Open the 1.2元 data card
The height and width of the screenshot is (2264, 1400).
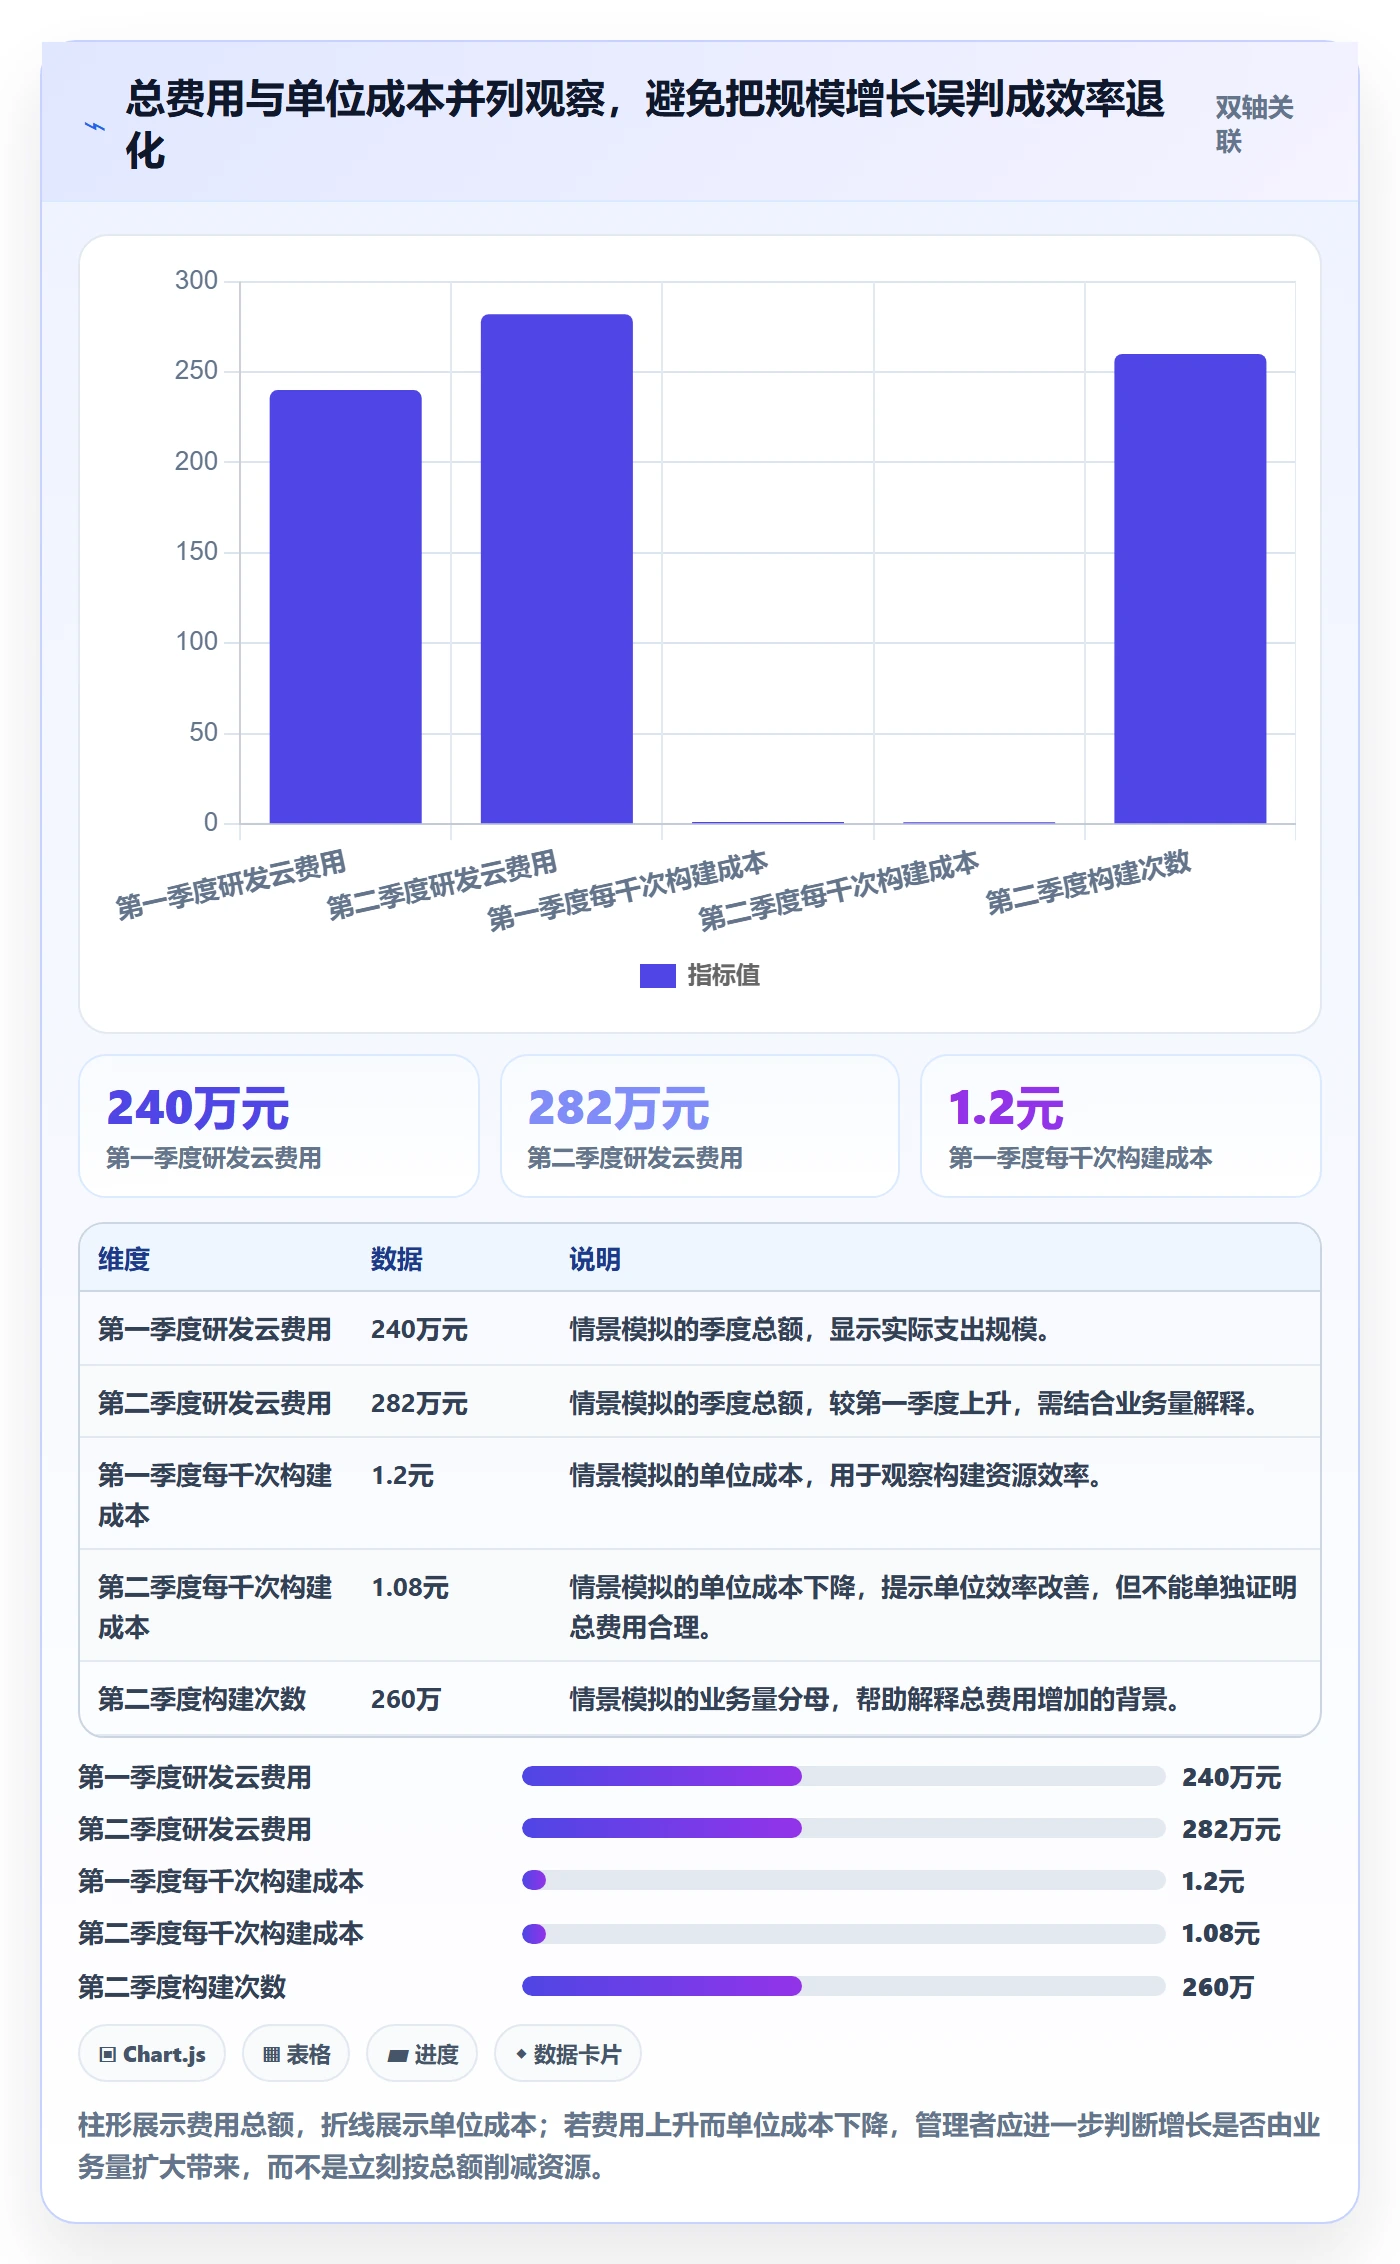[1120, 1126]
